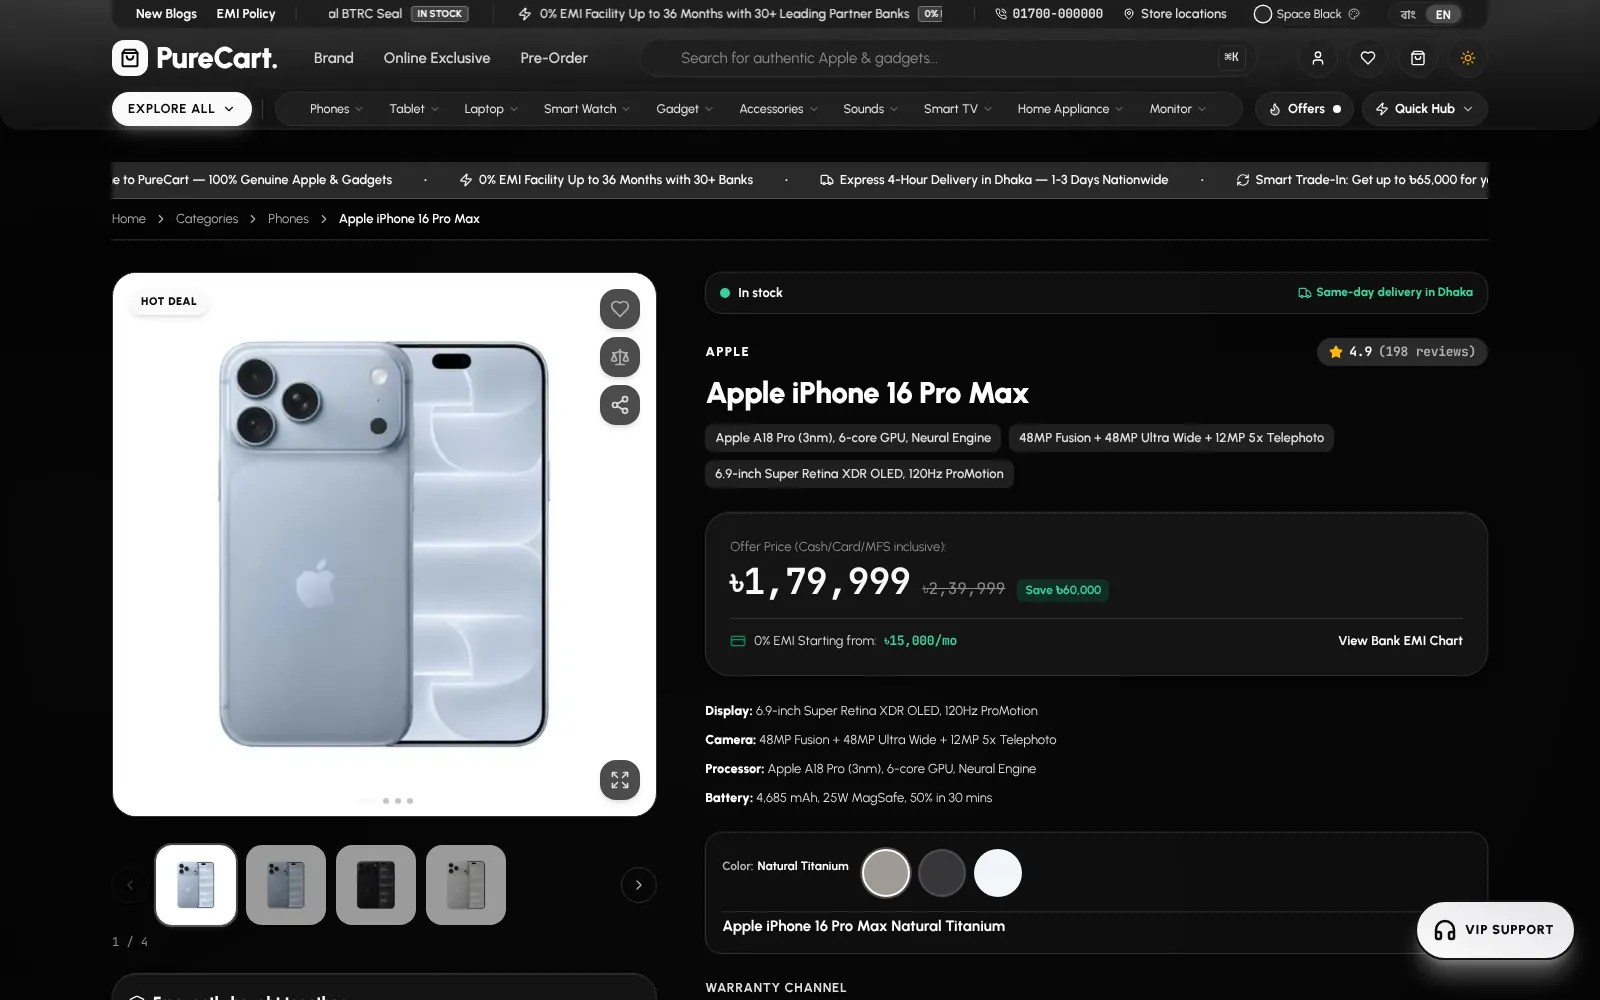The height and width of the screenshot is (1000, 1600).
Task: Click the compare scales icon on product image
Action: coord(620,357)
